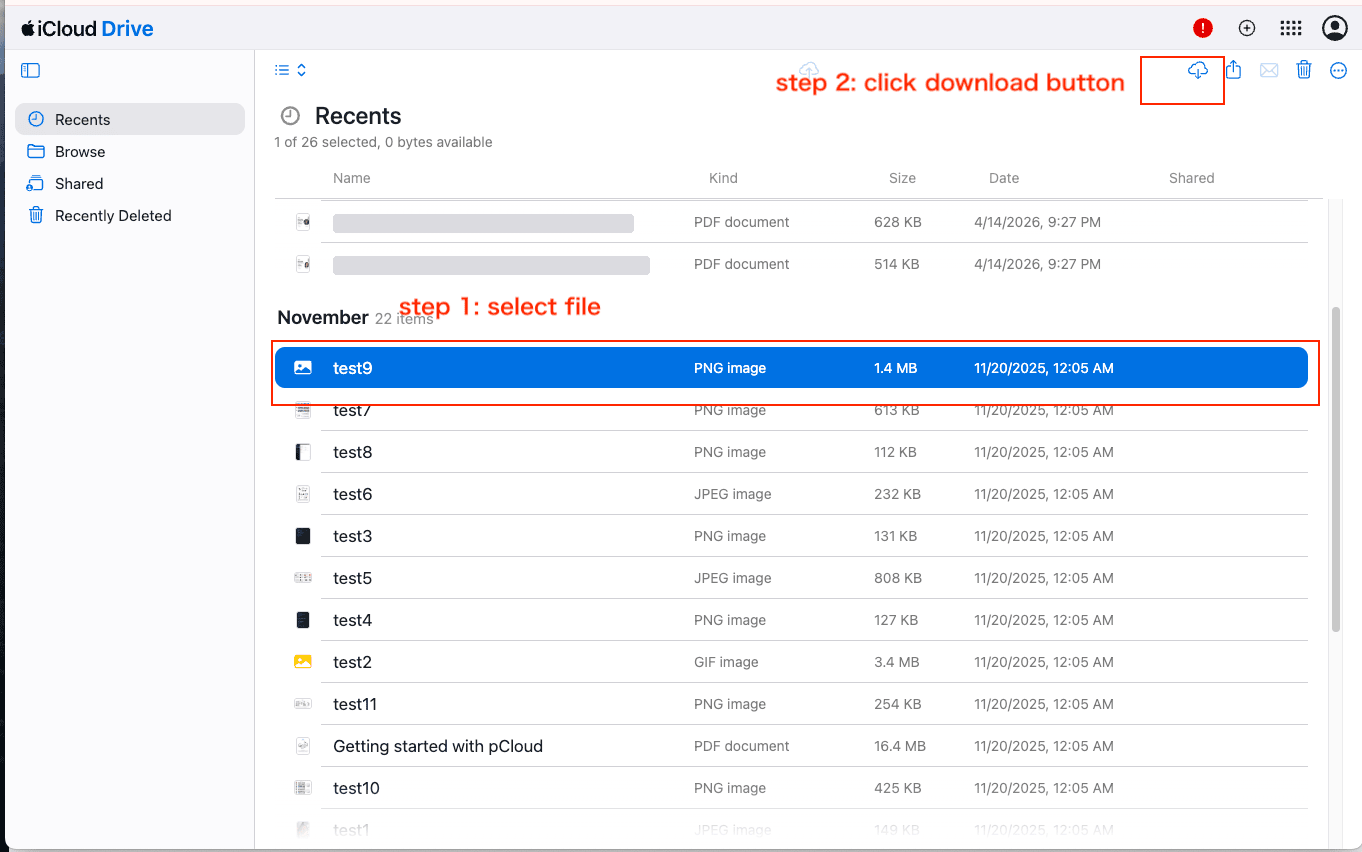Select the test5 file name
This screenshot has width=1362, height=852.
click(353, 578)
